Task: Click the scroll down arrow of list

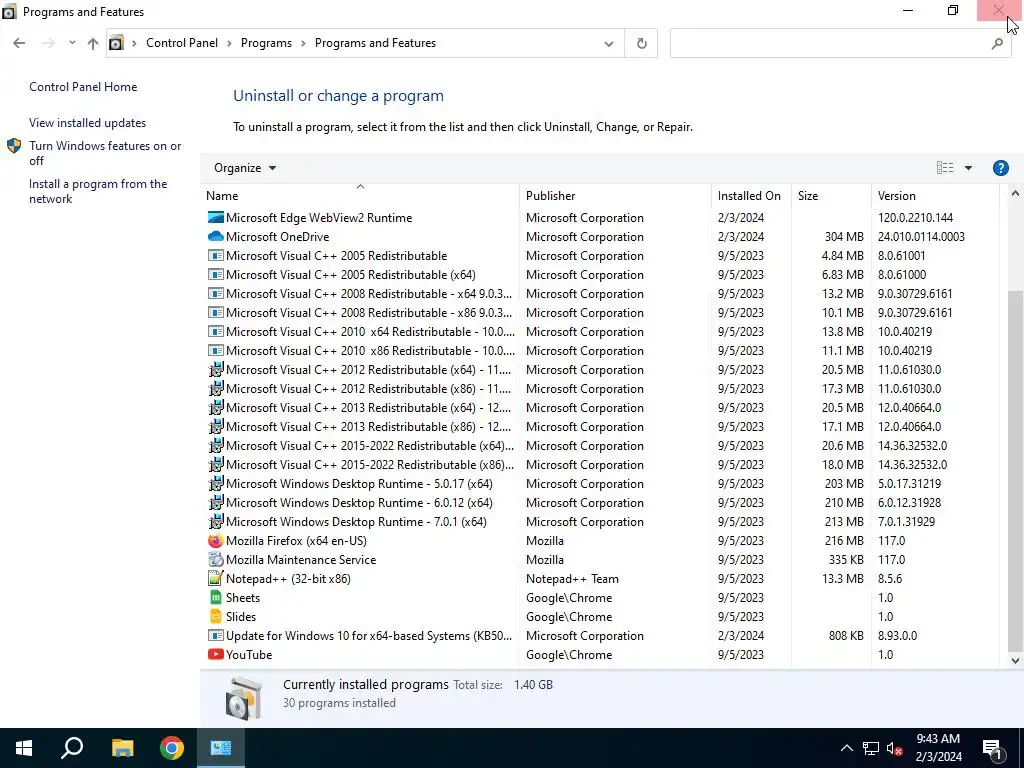Action: tap(1015, 661)
